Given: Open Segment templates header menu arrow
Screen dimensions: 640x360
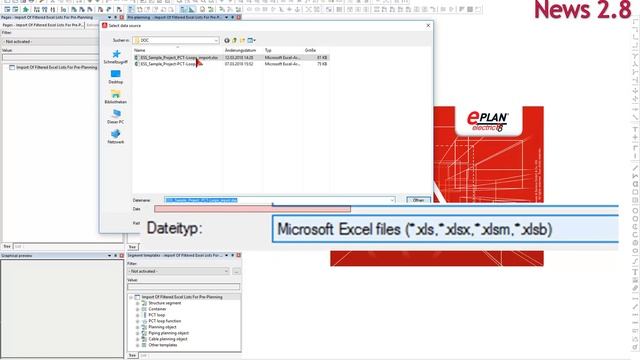Looking at the screenshot, I should click(227, 256).
